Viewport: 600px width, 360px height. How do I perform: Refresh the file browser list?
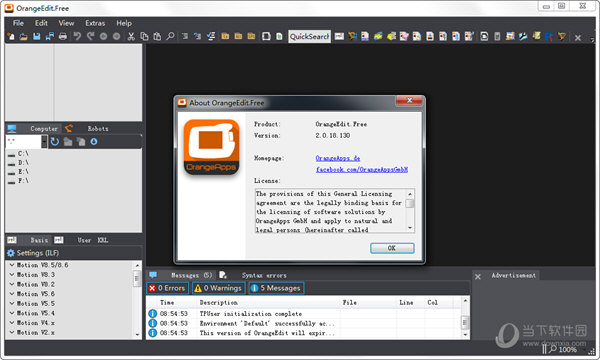tap(55, 142)
